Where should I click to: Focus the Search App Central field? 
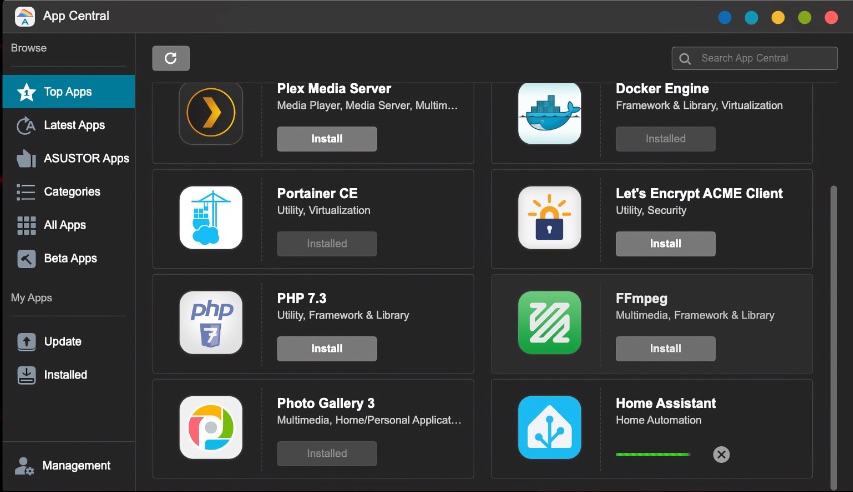tap(755, 58)
